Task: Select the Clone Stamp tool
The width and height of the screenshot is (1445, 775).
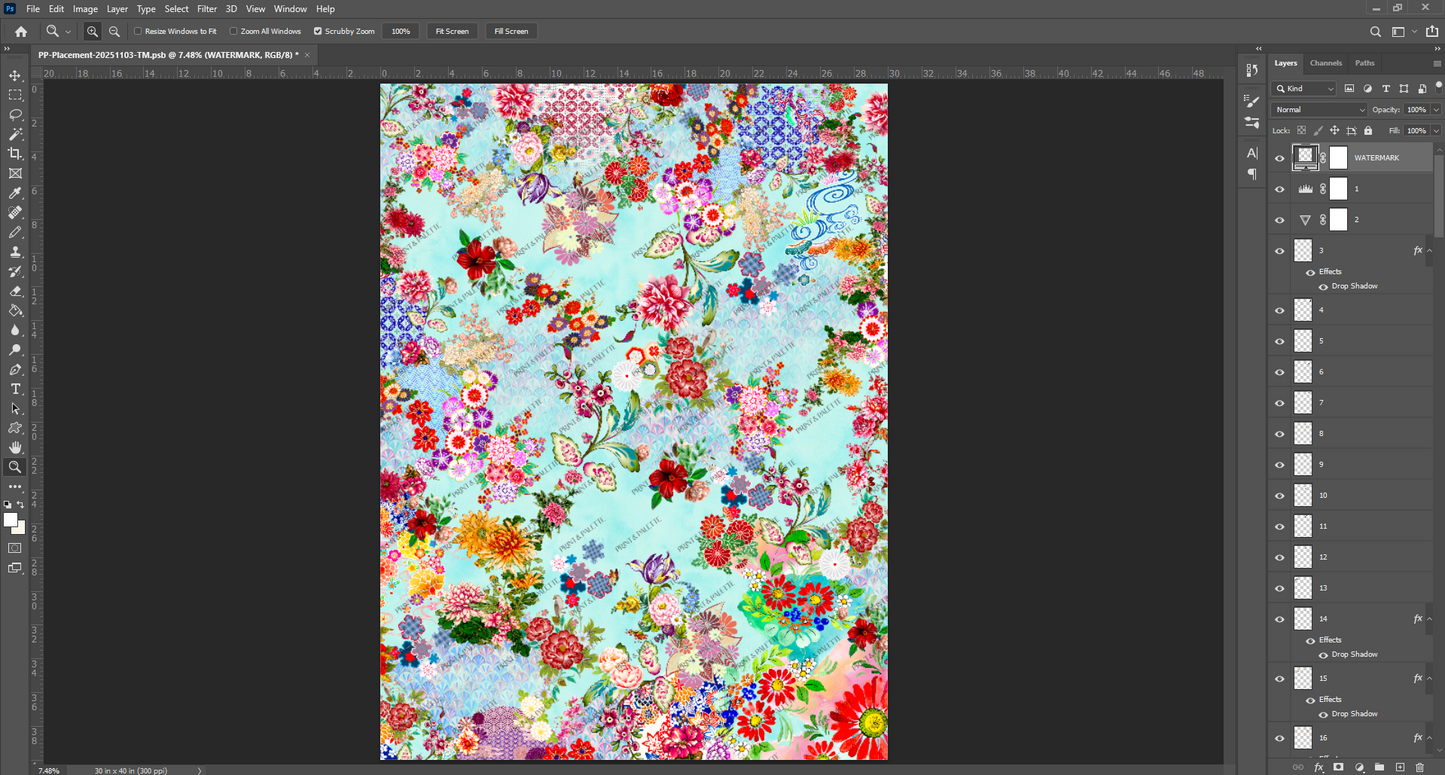Action: 15,252
